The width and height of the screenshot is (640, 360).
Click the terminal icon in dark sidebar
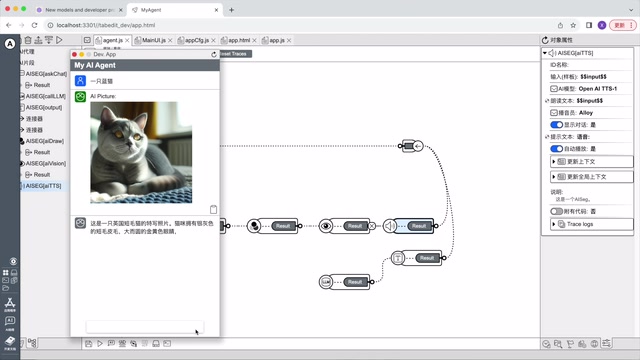click(6, 280)
